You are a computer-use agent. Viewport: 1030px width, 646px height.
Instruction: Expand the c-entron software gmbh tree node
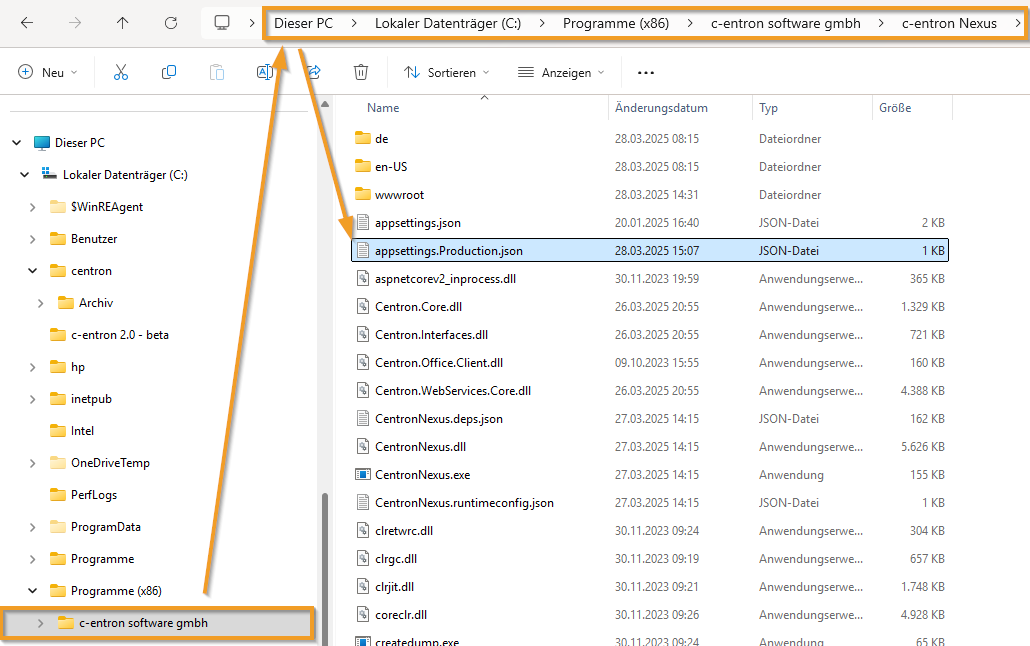40,623
